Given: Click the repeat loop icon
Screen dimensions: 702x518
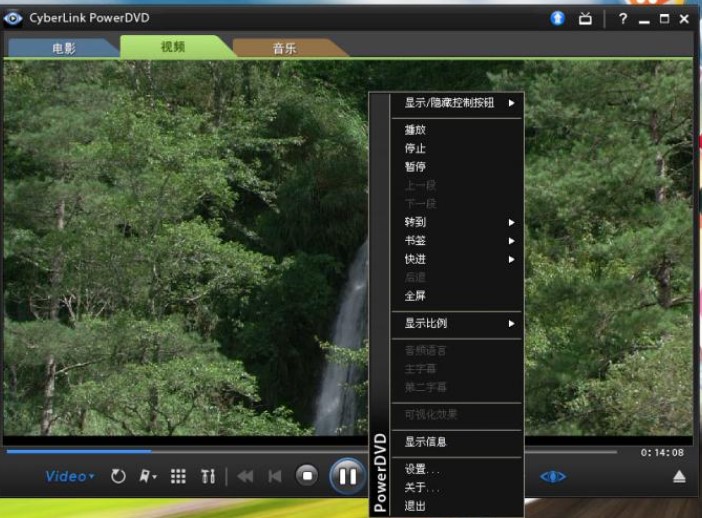Looking at the screenshot, I should coord(118,477).
